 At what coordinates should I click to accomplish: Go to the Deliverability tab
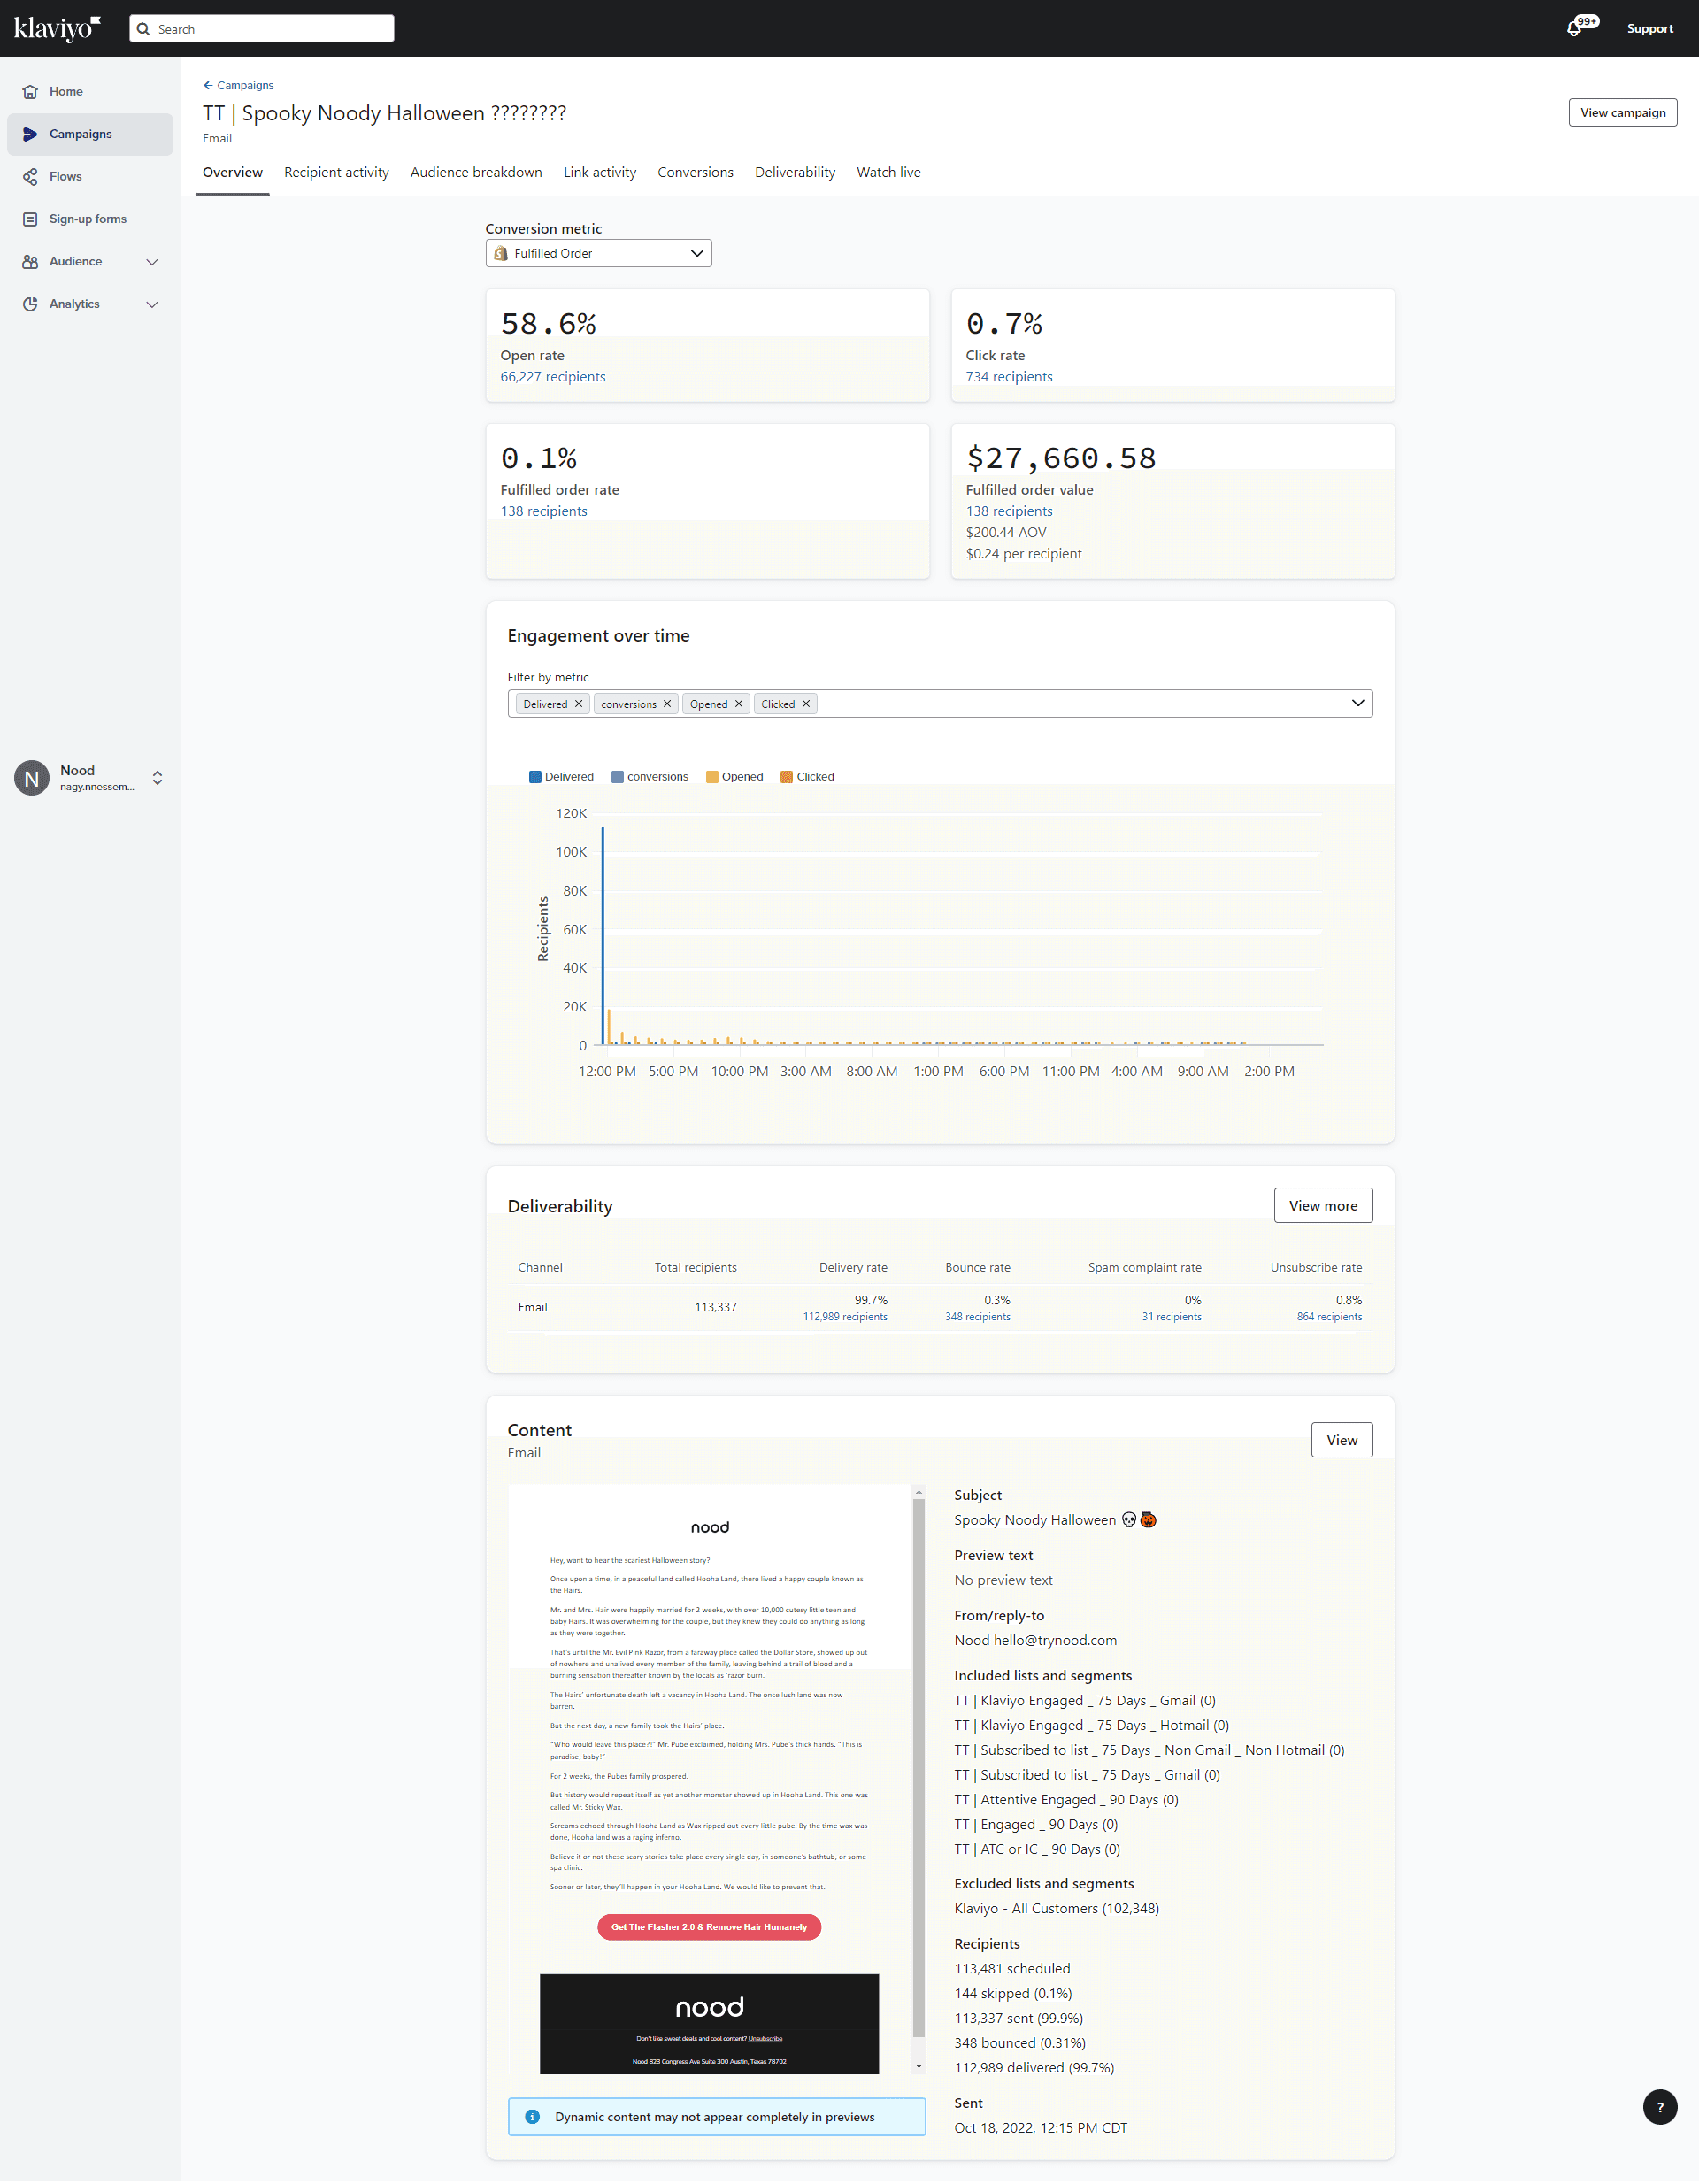(795, 173)
